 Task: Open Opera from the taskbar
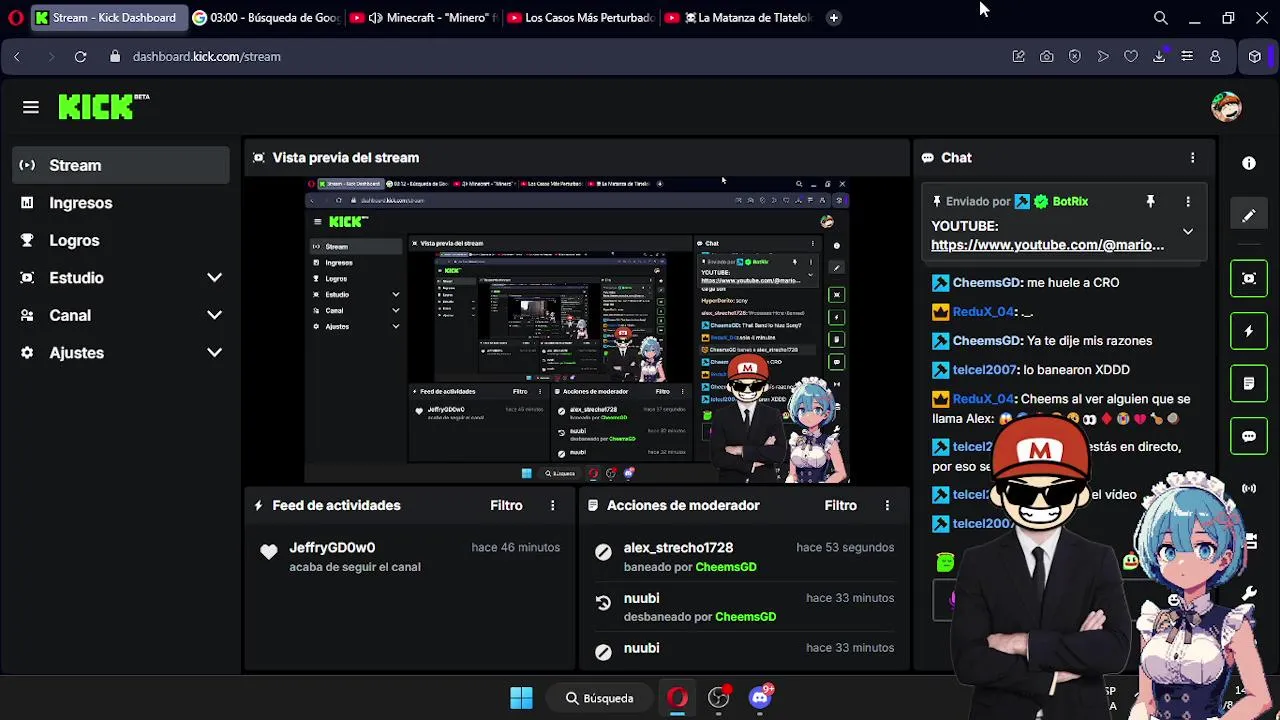coord(677,698)
